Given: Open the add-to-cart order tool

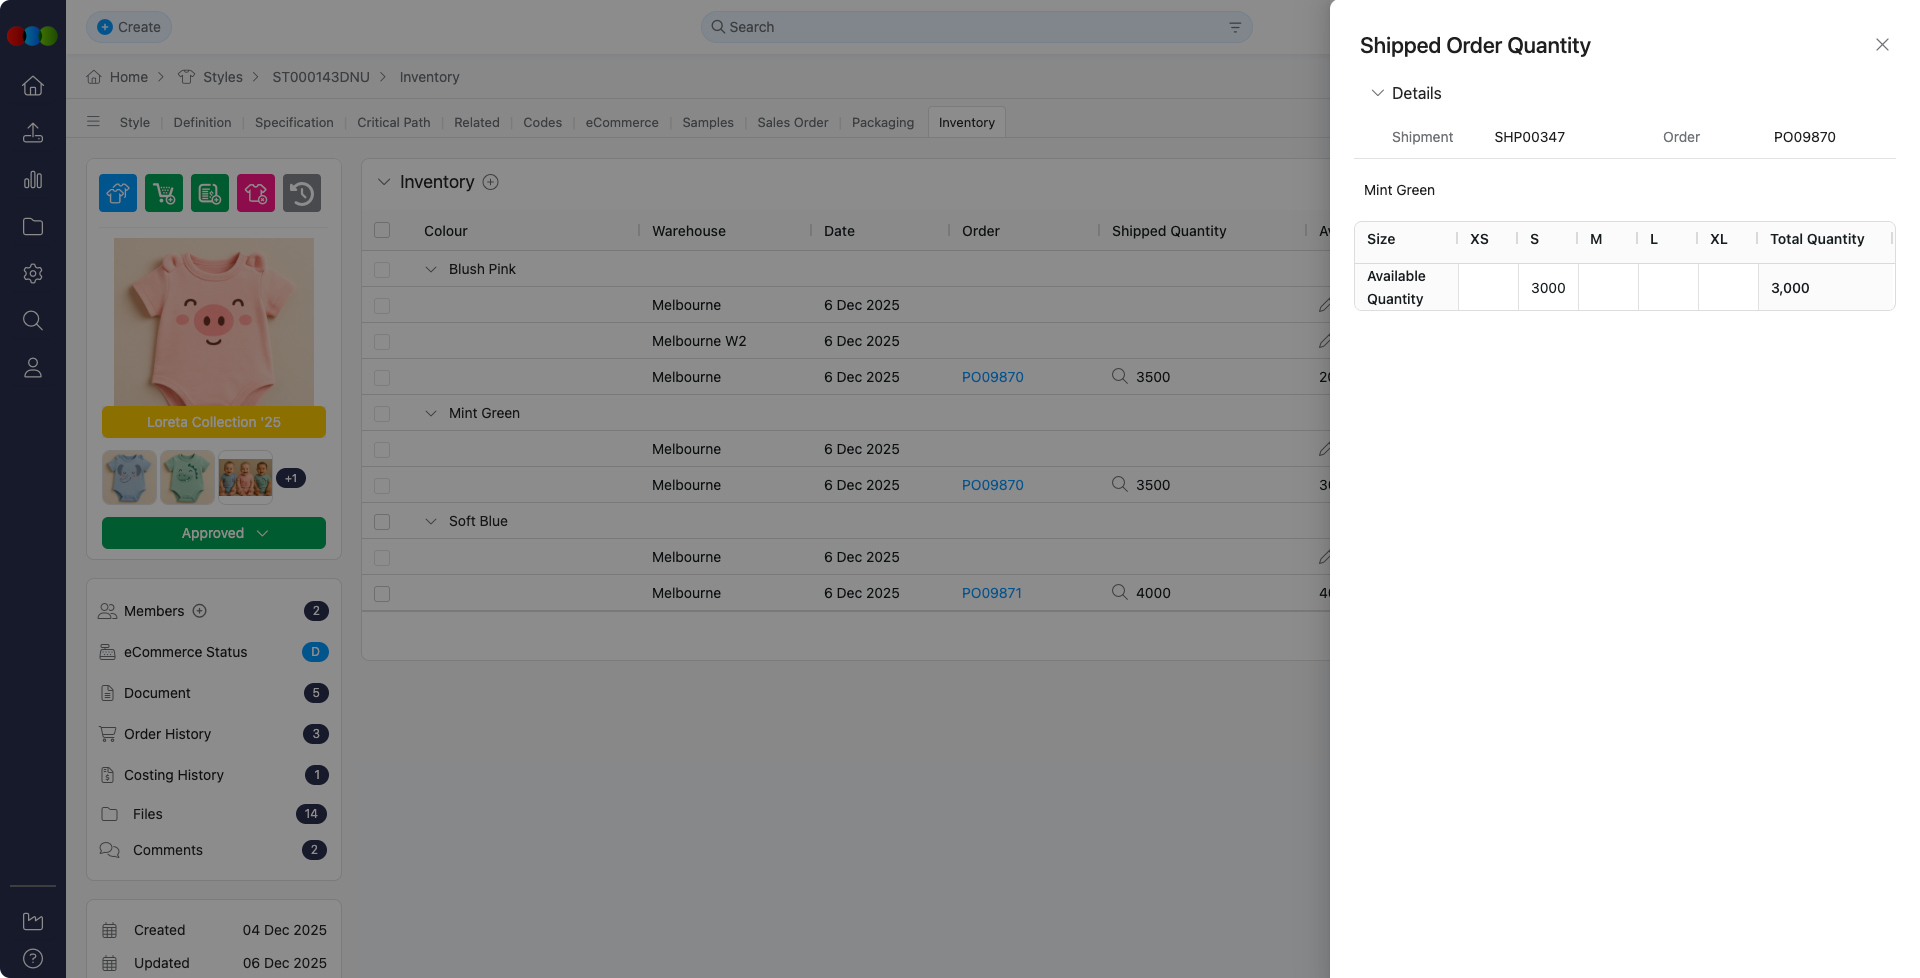Looking at the screenshot, I should [163, 193].
